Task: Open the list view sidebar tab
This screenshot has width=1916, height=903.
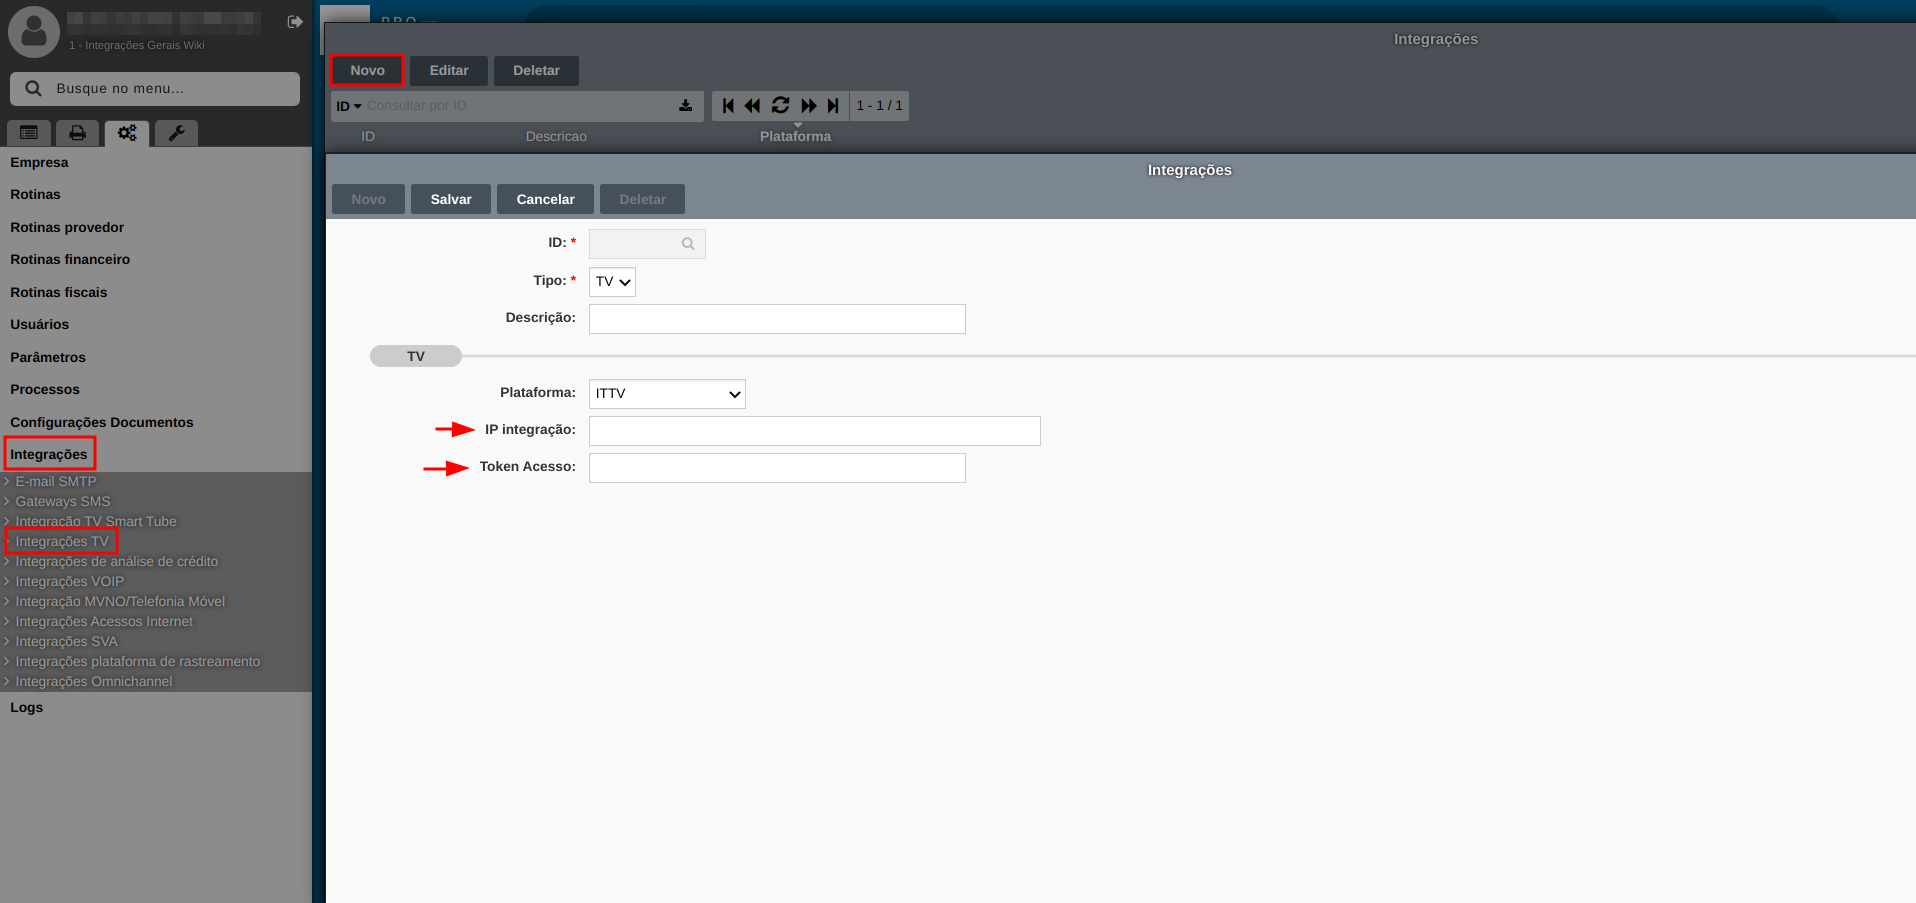Action: [29, 133]
